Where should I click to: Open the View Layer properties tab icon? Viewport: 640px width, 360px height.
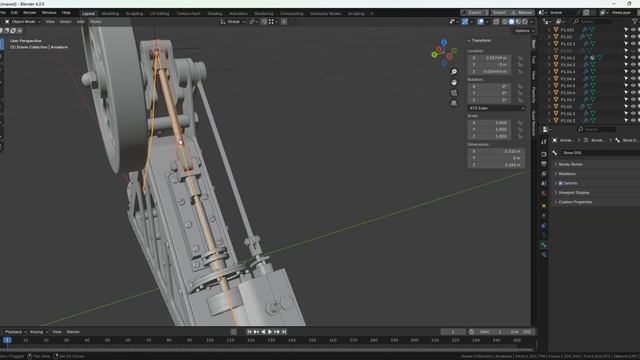[544, 174]
